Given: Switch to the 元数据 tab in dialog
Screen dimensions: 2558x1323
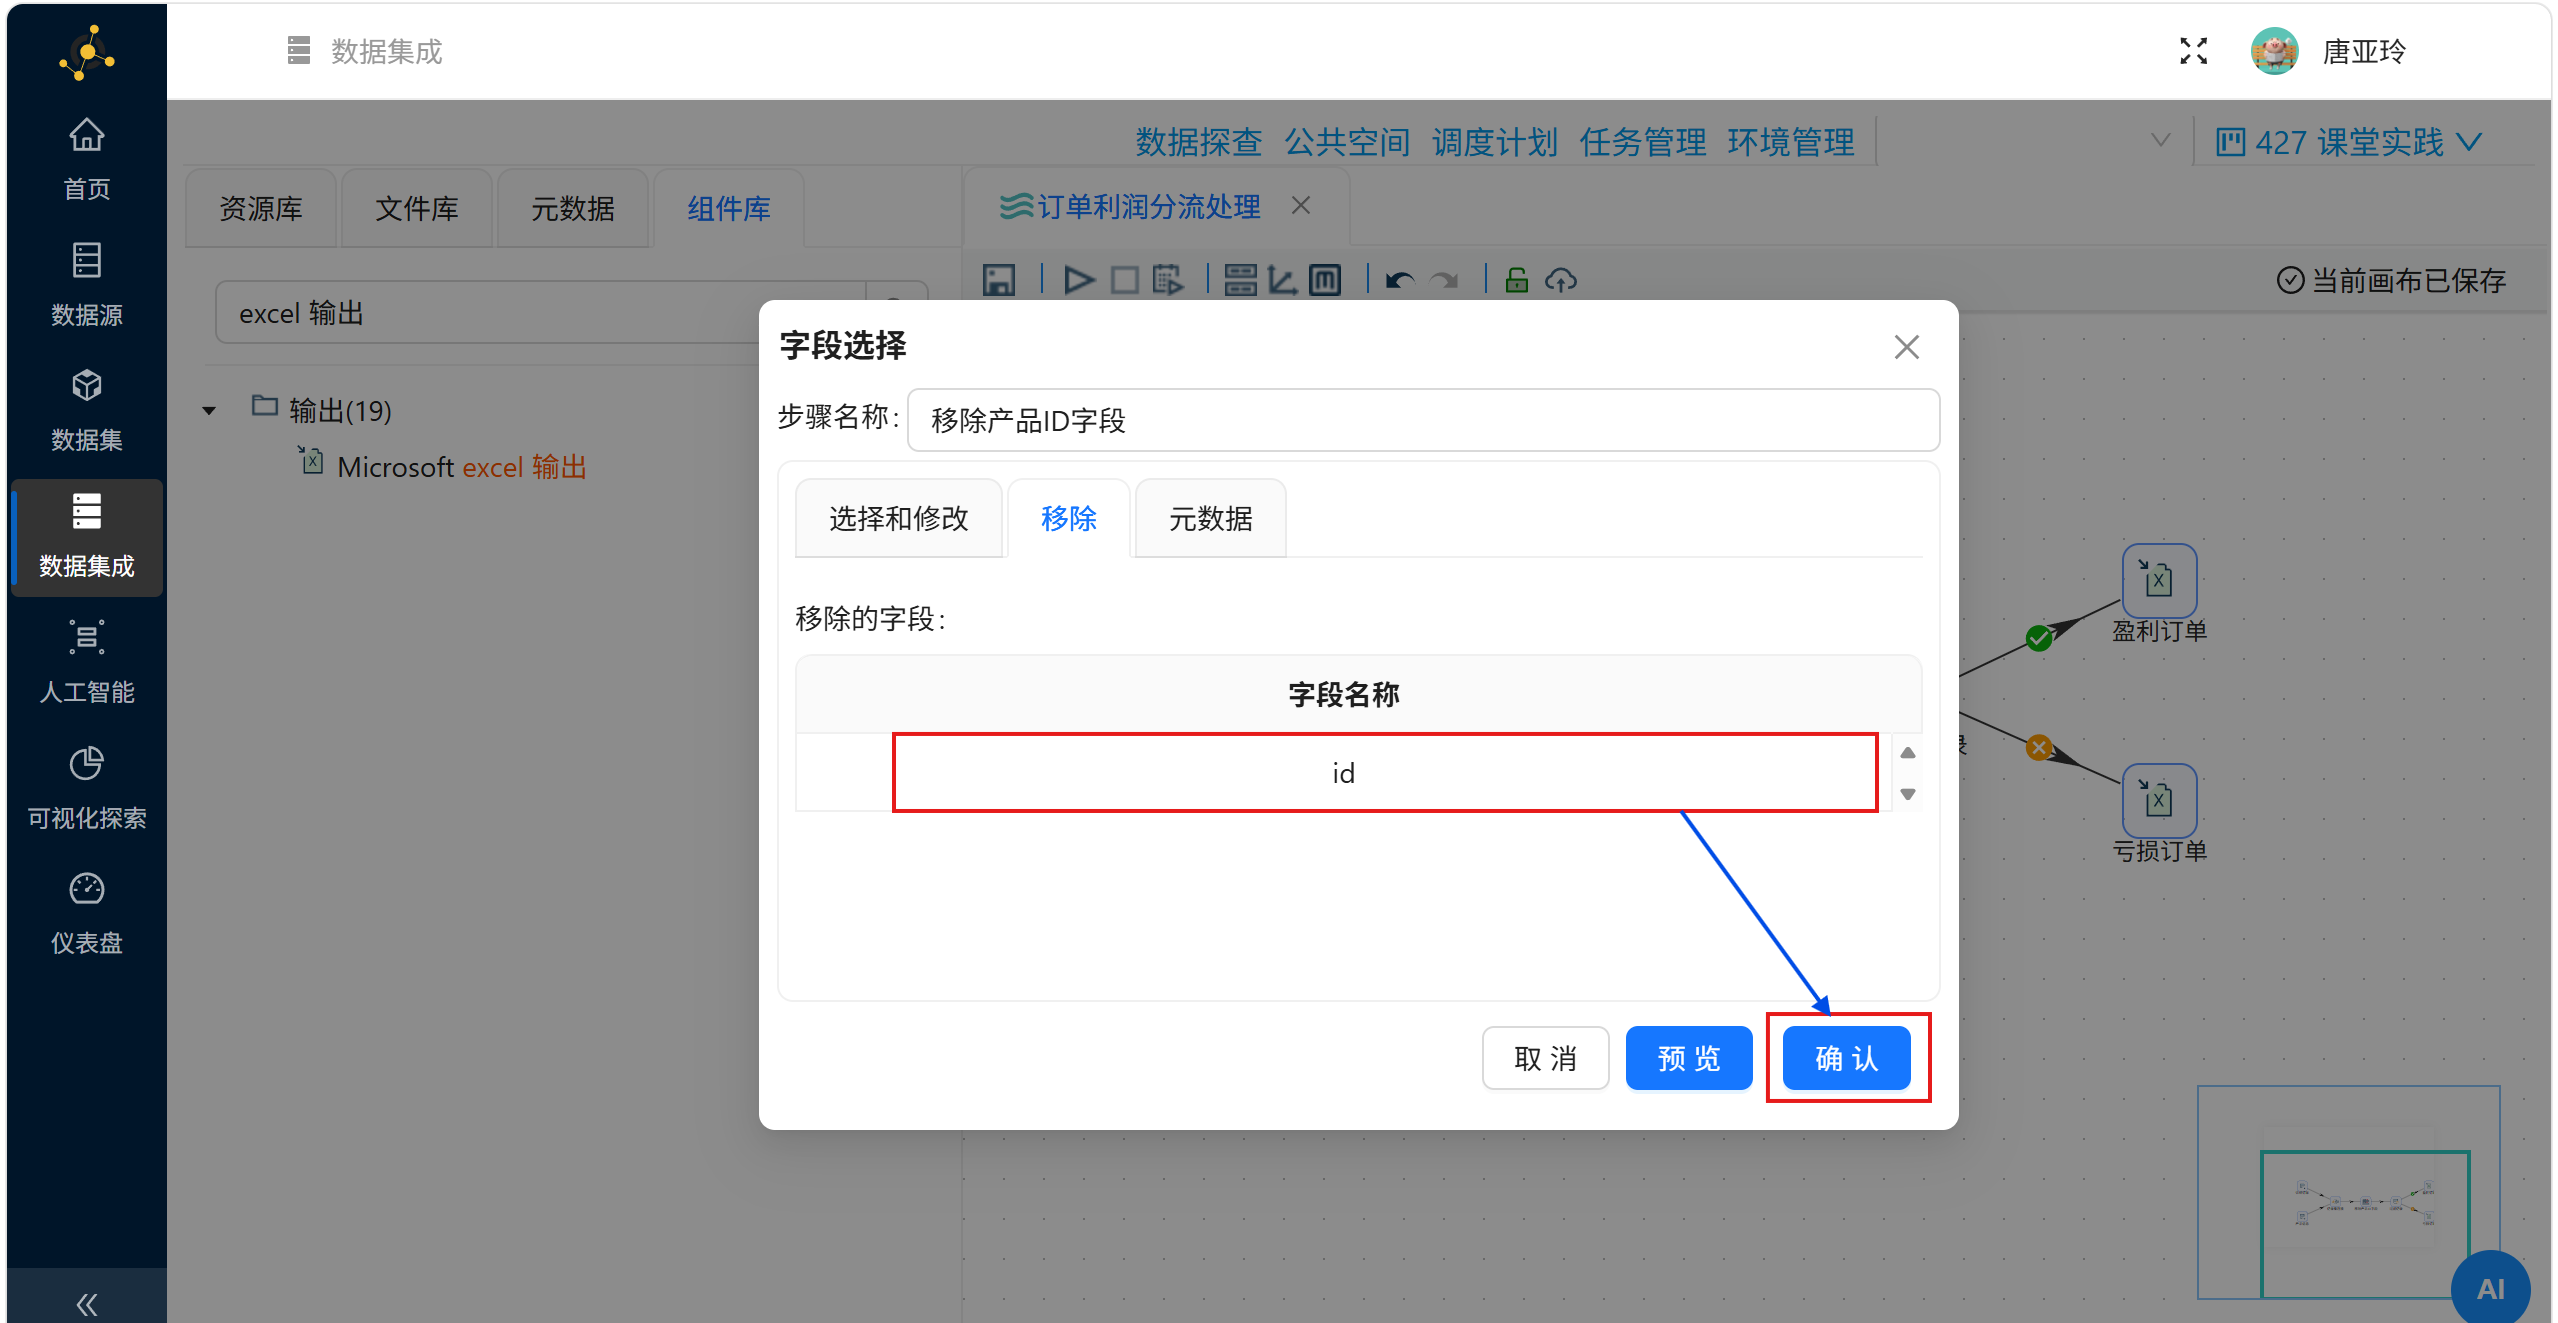Looking at the screenshot, I should (1210, 518).
